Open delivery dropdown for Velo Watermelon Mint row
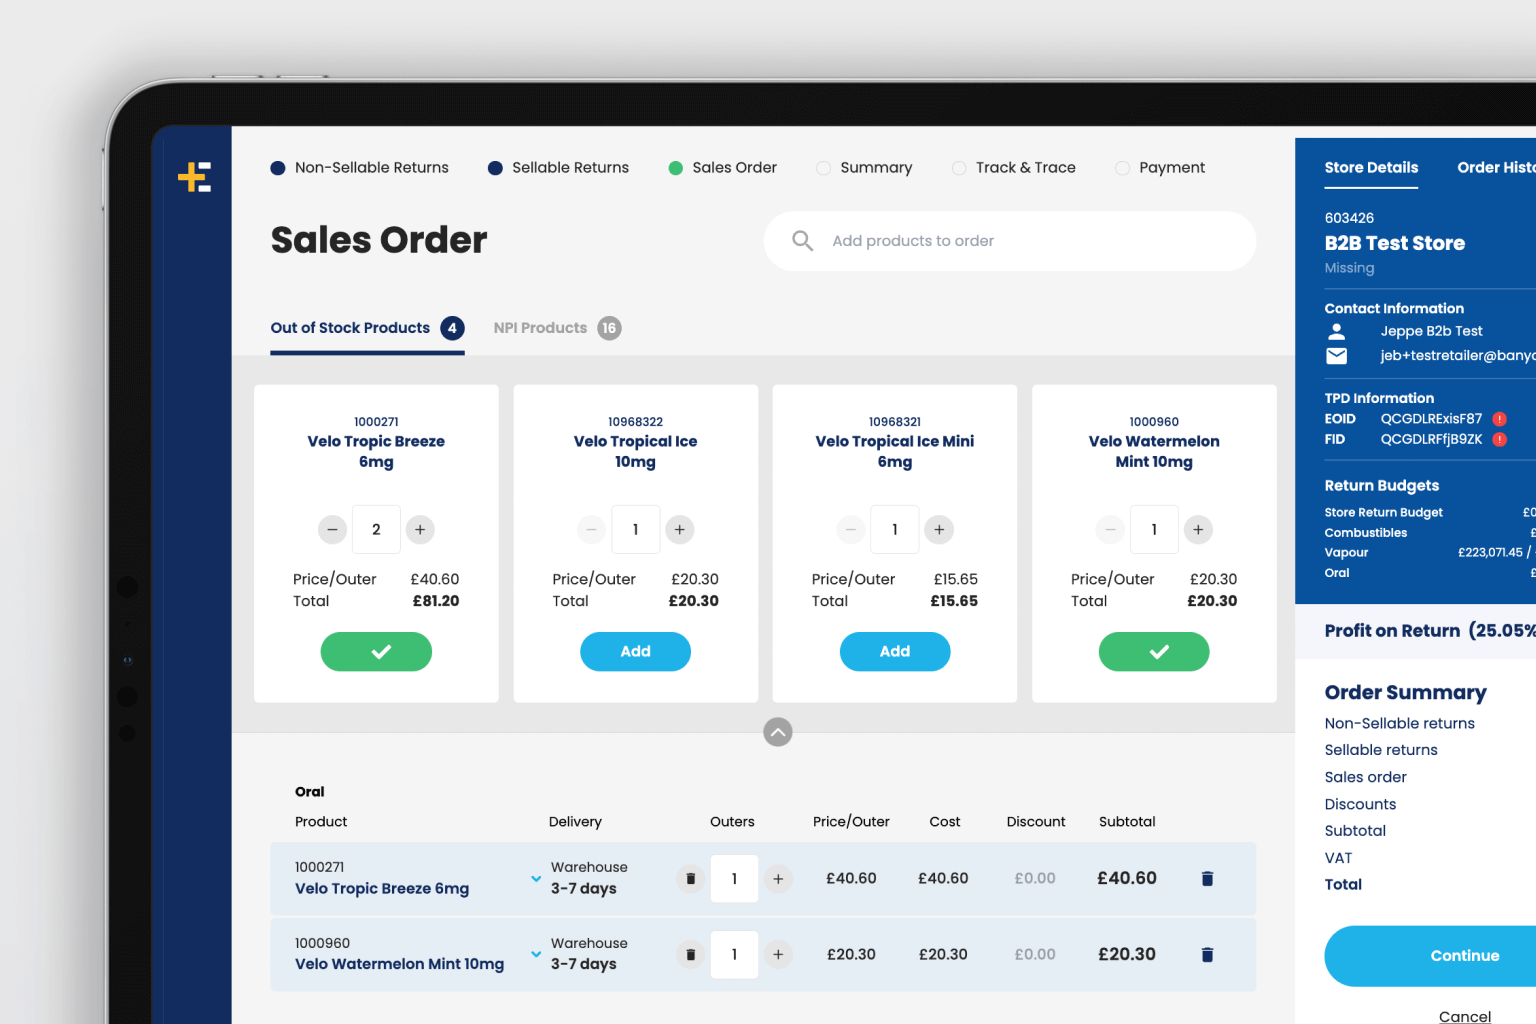This screenshot has height=1024, width=1536. [x=536, y=955]
